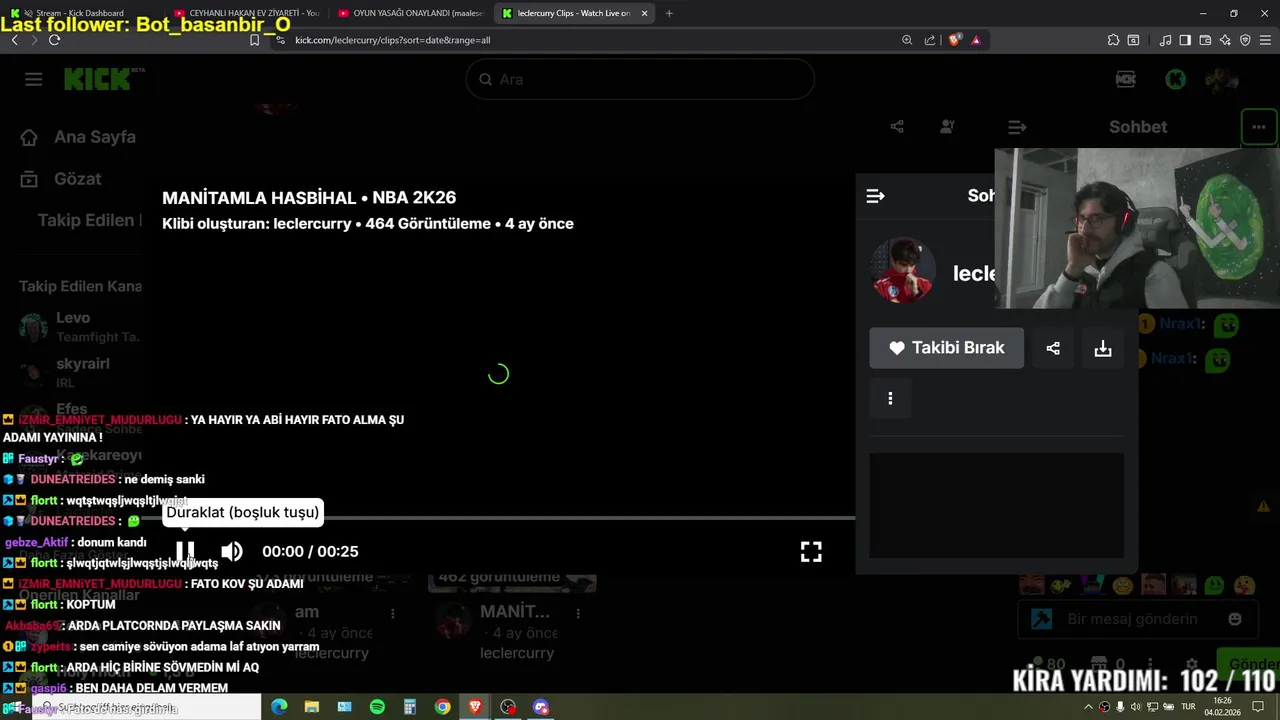The height and width of the screenshot is (720, 1280).
Task: Launch Microsoft Edge from taskbar
Action: pos(279,707)
